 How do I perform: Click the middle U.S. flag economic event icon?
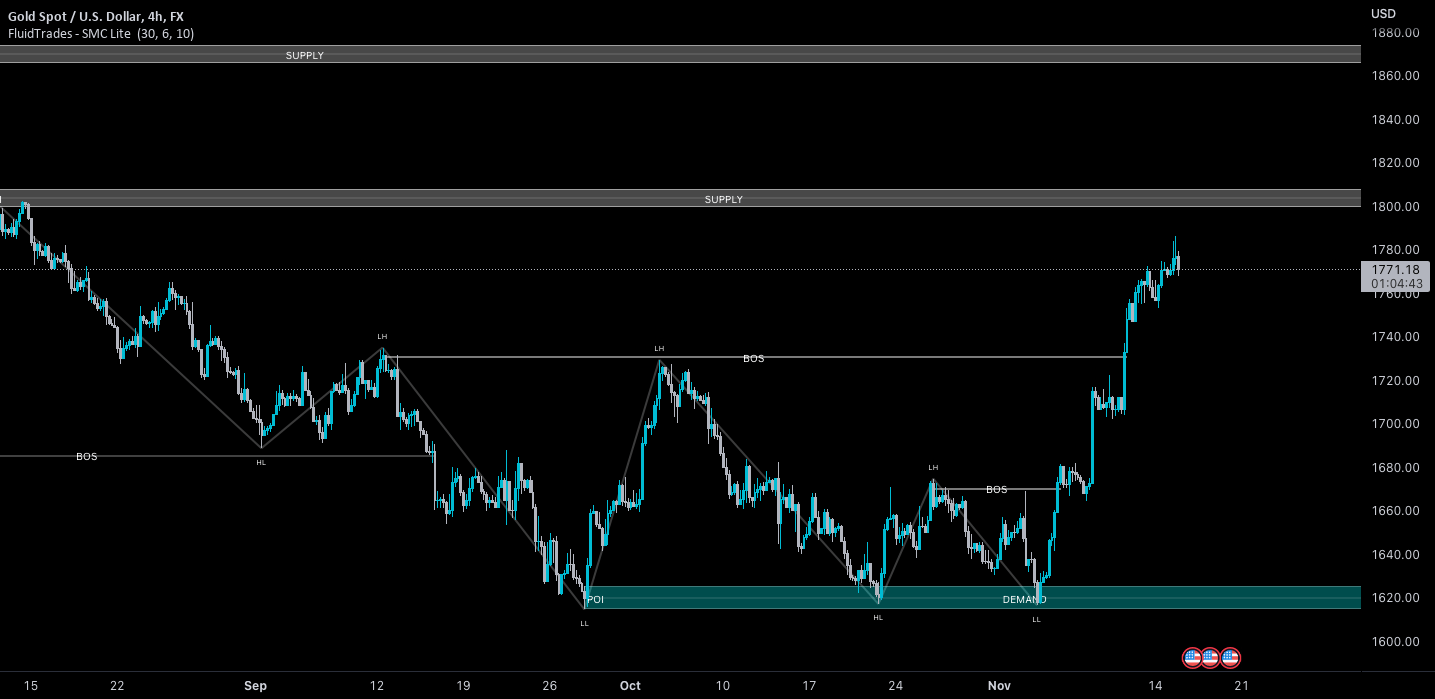pyautogui.click(x=1211, y=657)
